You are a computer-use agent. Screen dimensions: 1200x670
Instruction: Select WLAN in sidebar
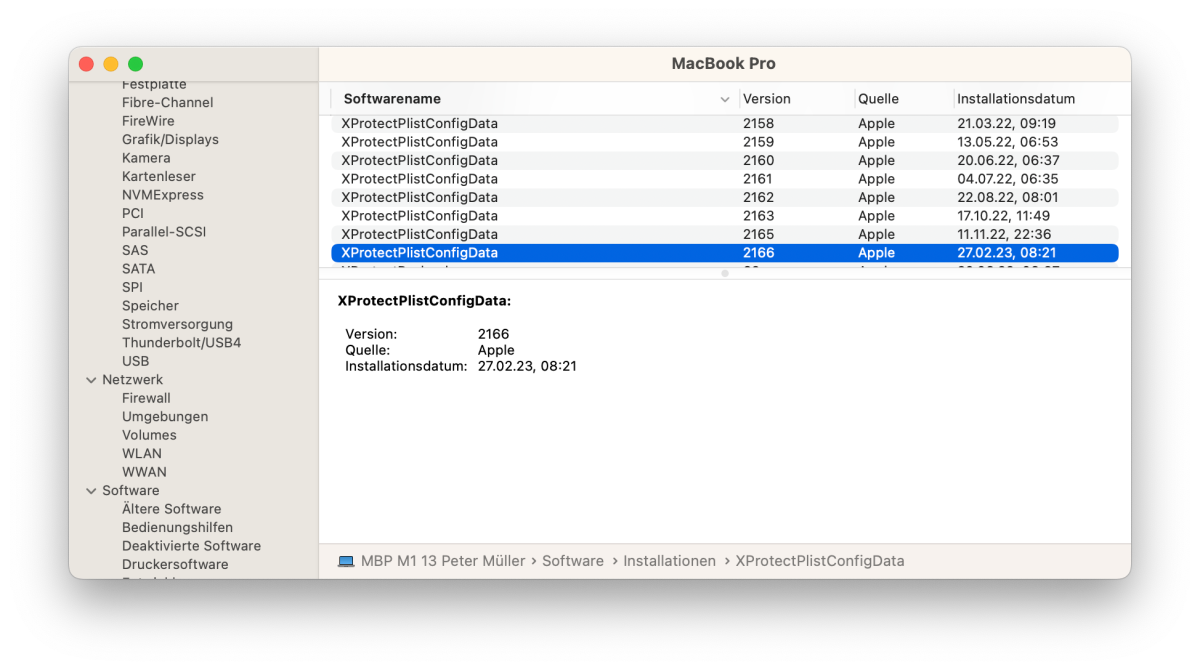tap(142, 454)
